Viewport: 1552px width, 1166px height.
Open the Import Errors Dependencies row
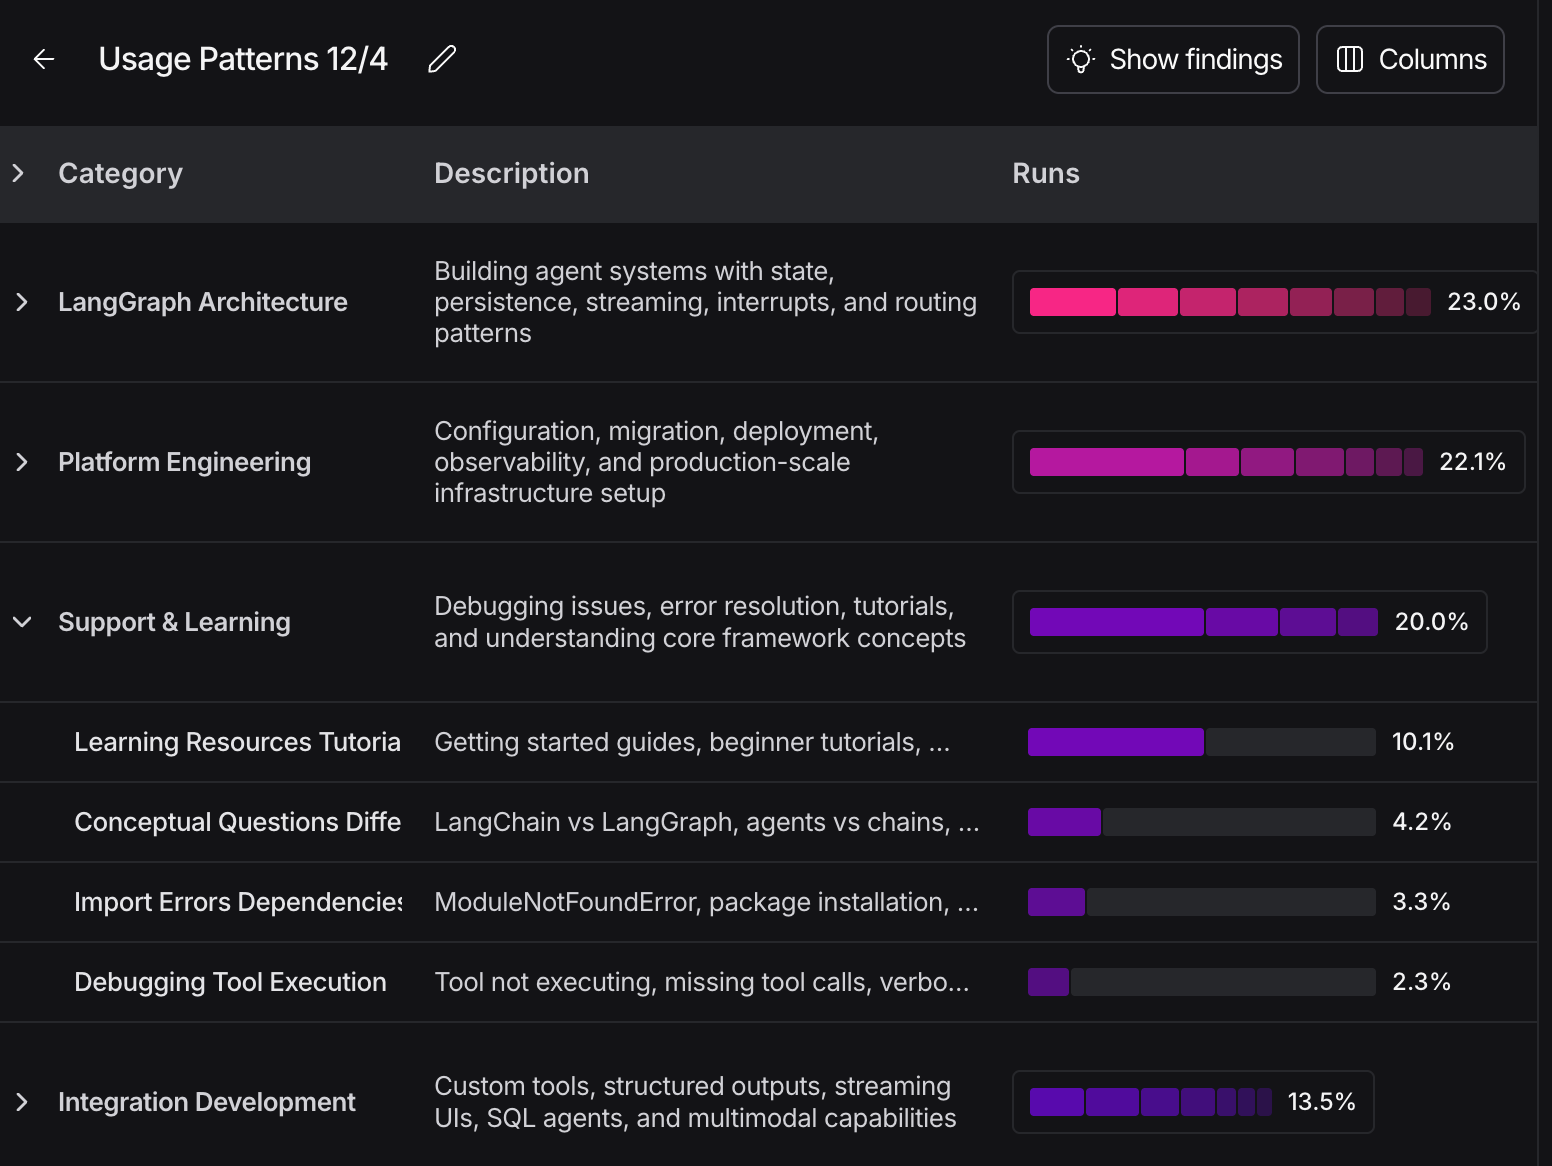point(237,902)
